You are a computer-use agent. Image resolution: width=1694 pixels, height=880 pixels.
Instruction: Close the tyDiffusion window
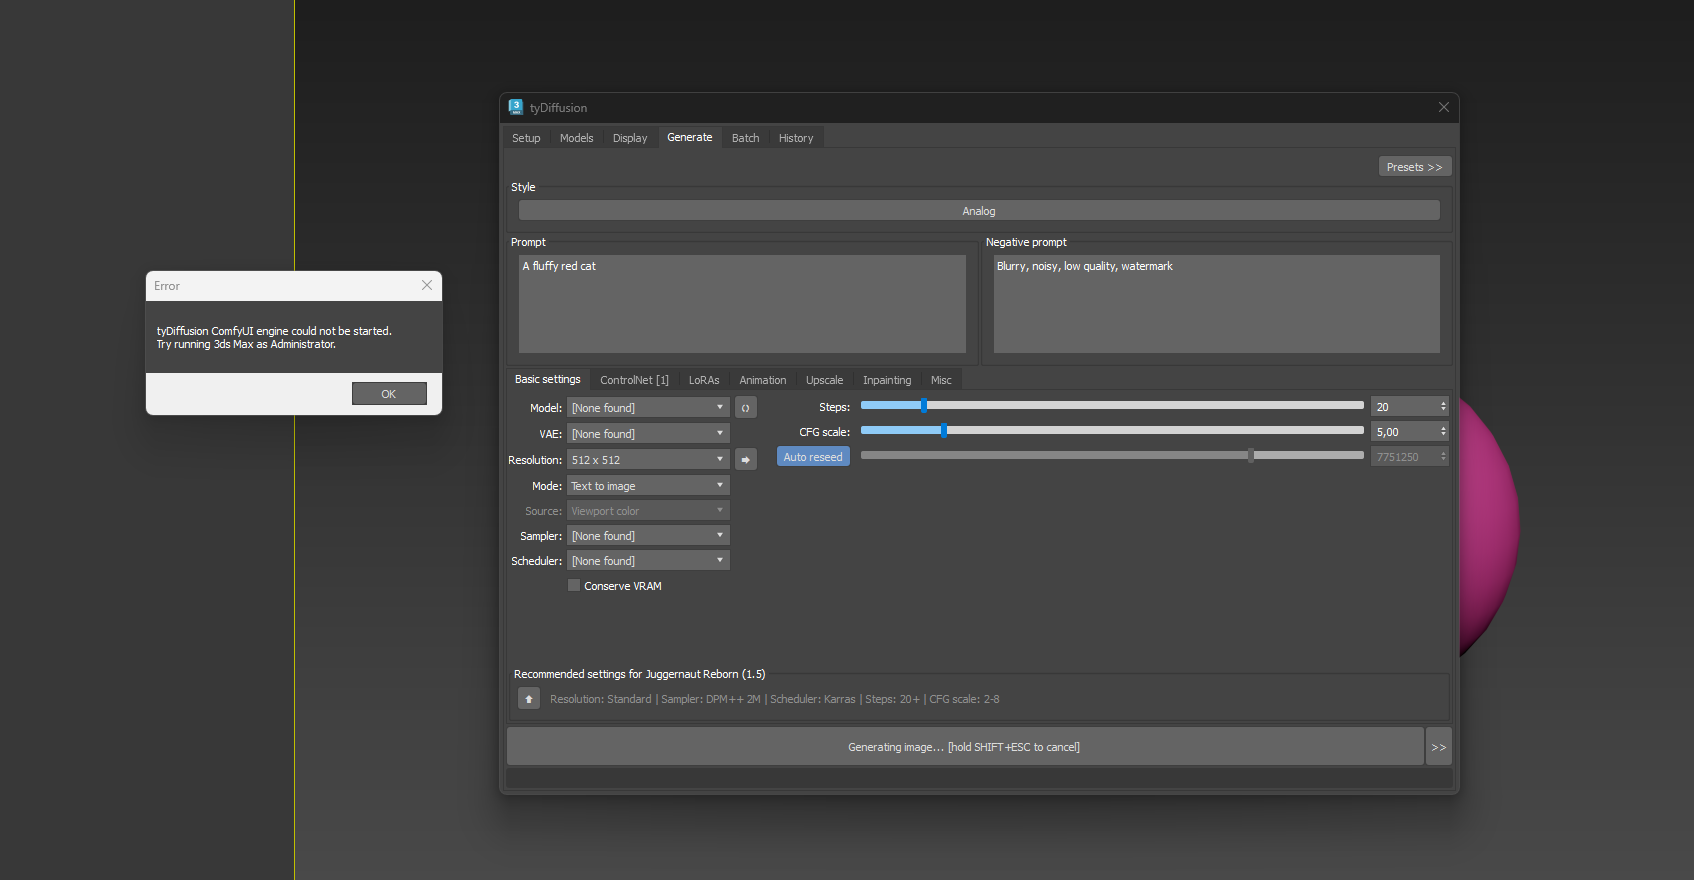(x=1443, y=108)
